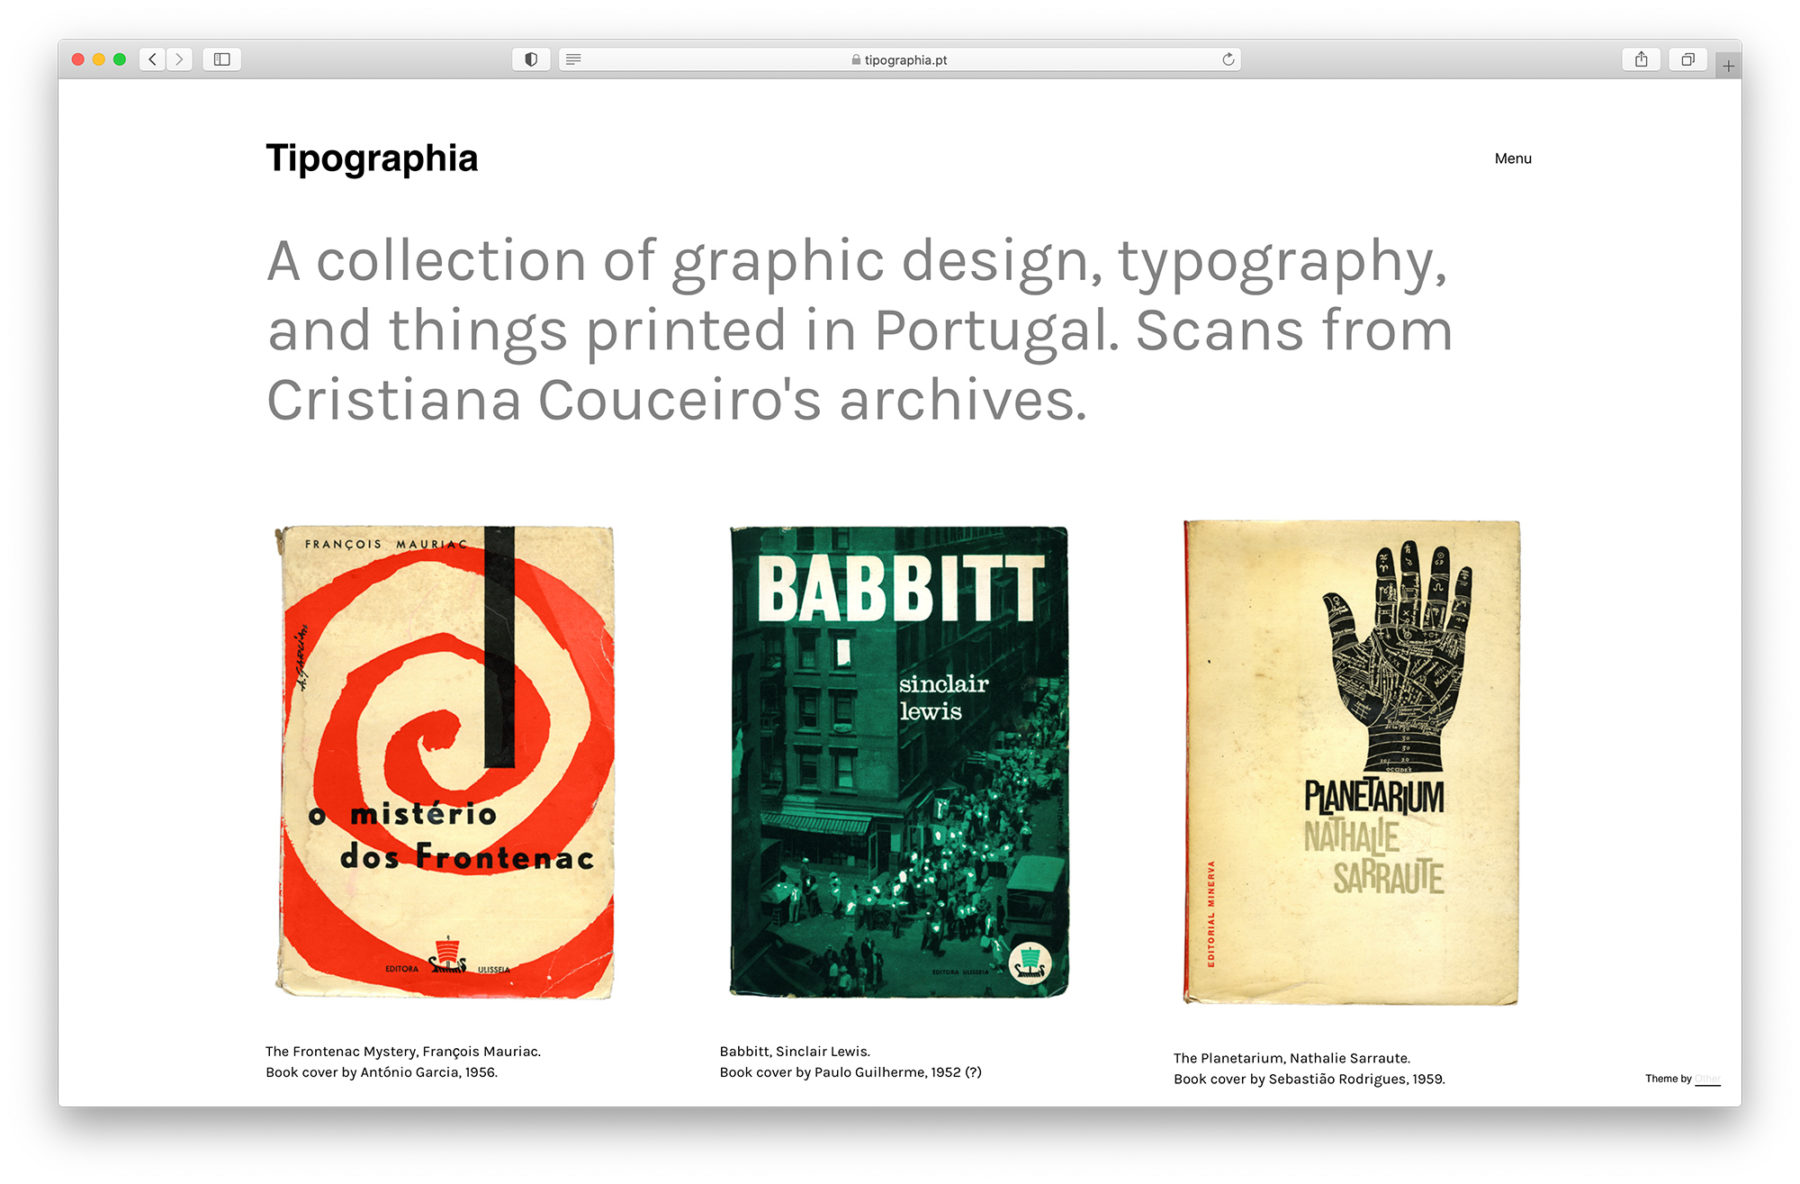Click 'Book cover by António Garcia, 1956.'

[x=381, y=1072]
